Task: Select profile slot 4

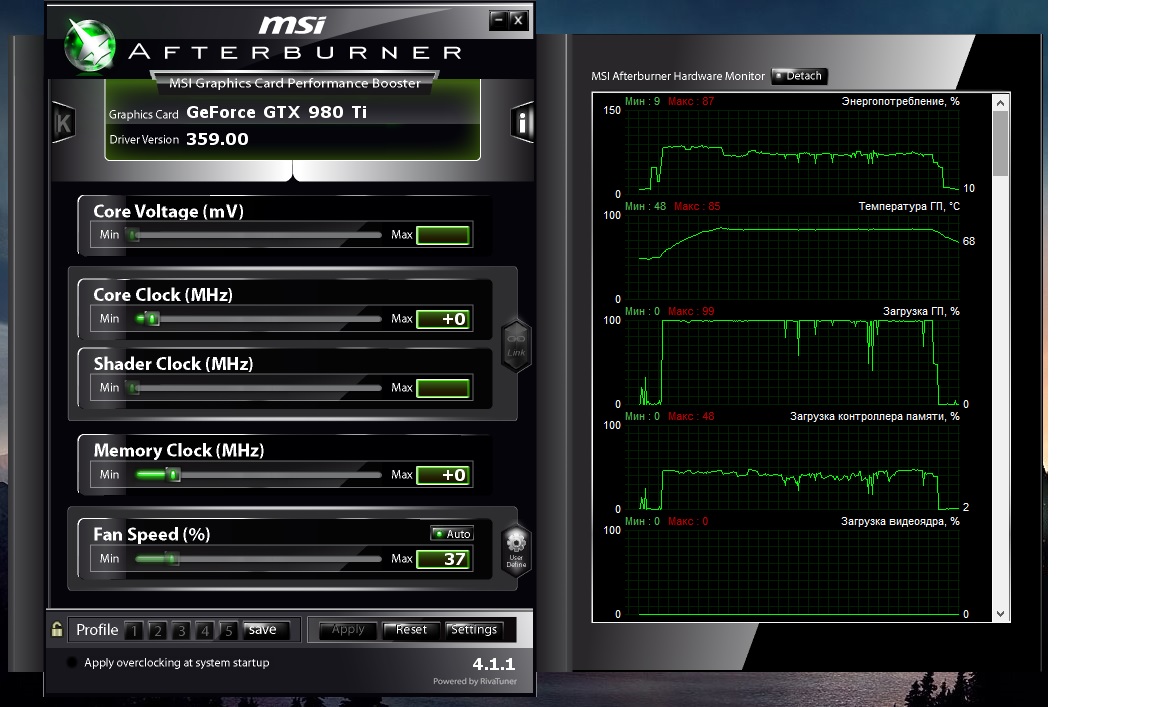Action: 204,631
